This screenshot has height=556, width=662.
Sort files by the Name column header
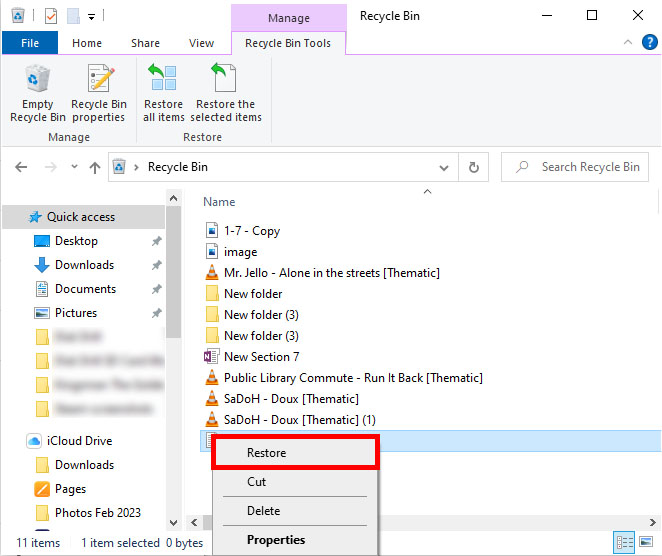pos(220,202)
